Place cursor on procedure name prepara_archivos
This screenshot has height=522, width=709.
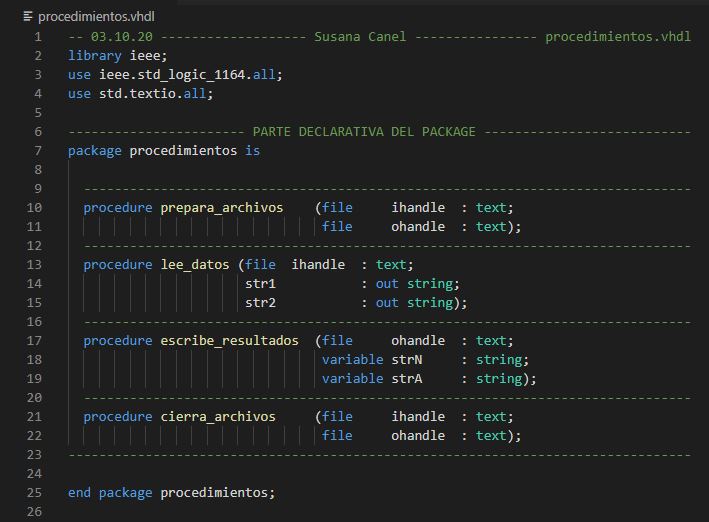tap(221, 208)
